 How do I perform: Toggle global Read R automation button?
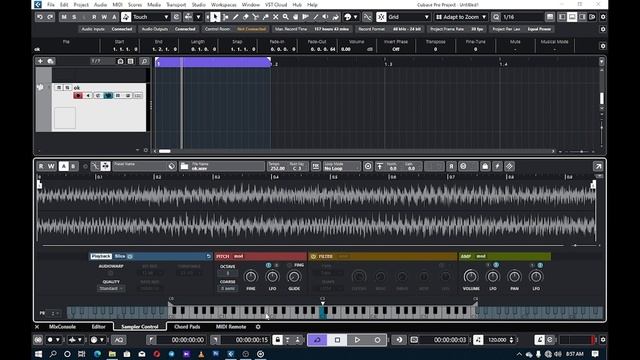[94, 17]
